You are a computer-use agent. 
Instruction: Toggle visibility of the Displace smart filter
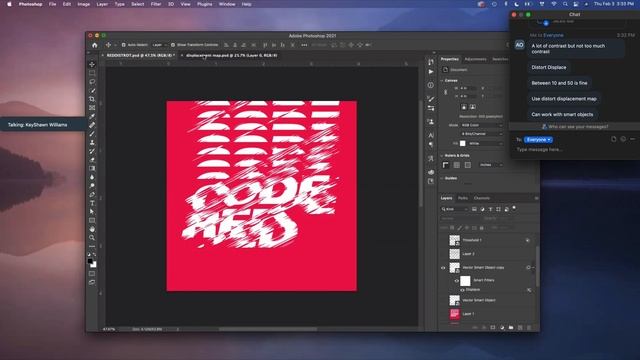click(462, 290)
